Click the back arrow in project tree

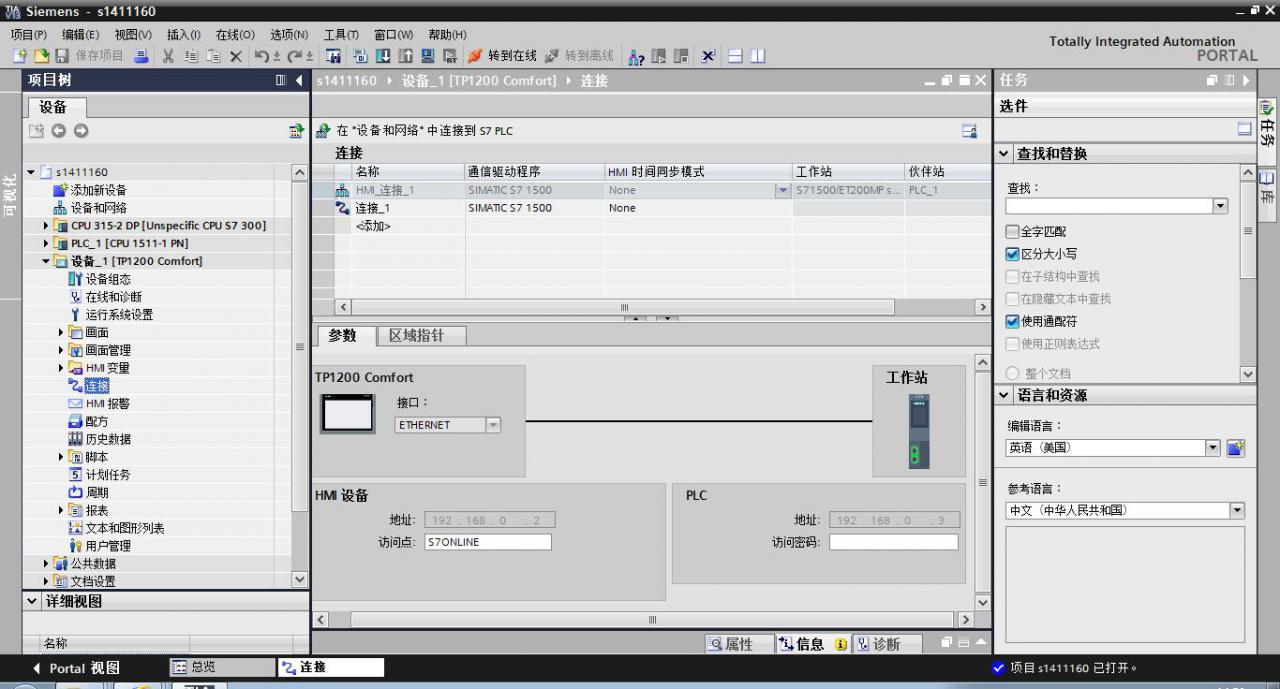coord(58,131)
